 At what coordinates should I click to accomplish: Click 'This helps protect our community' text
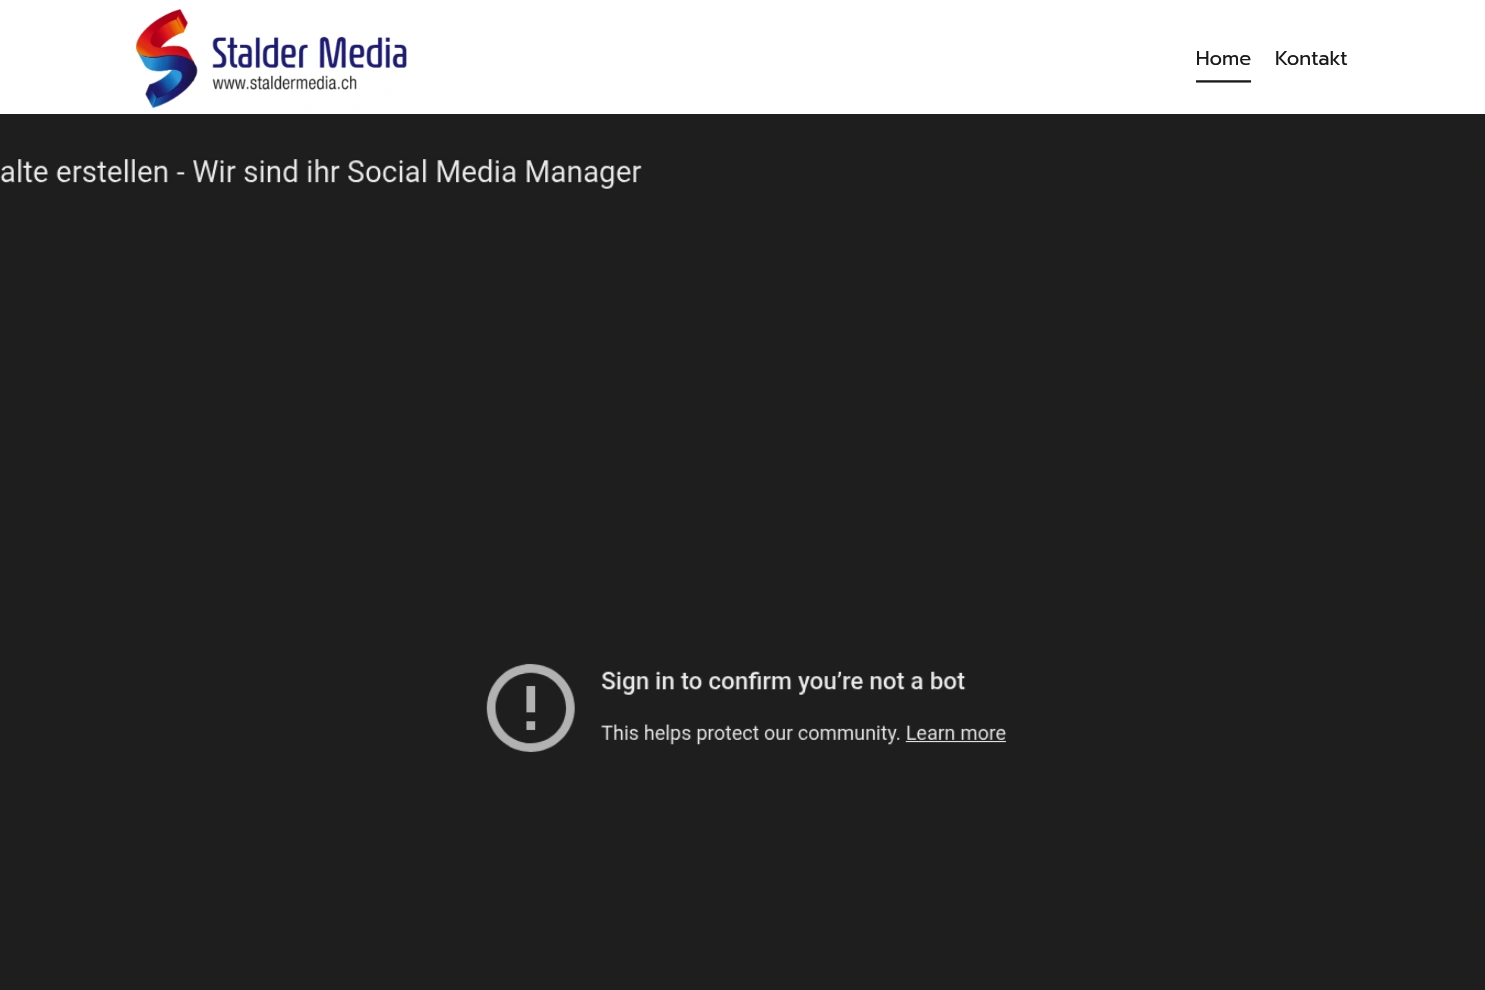tap(750, 733)
